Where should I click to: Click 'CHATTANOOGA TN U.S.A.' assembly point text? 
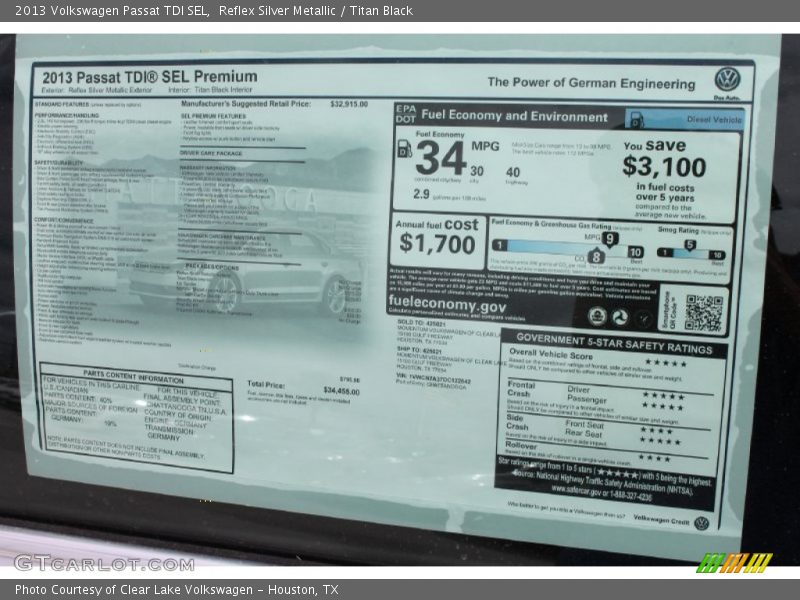186,408
